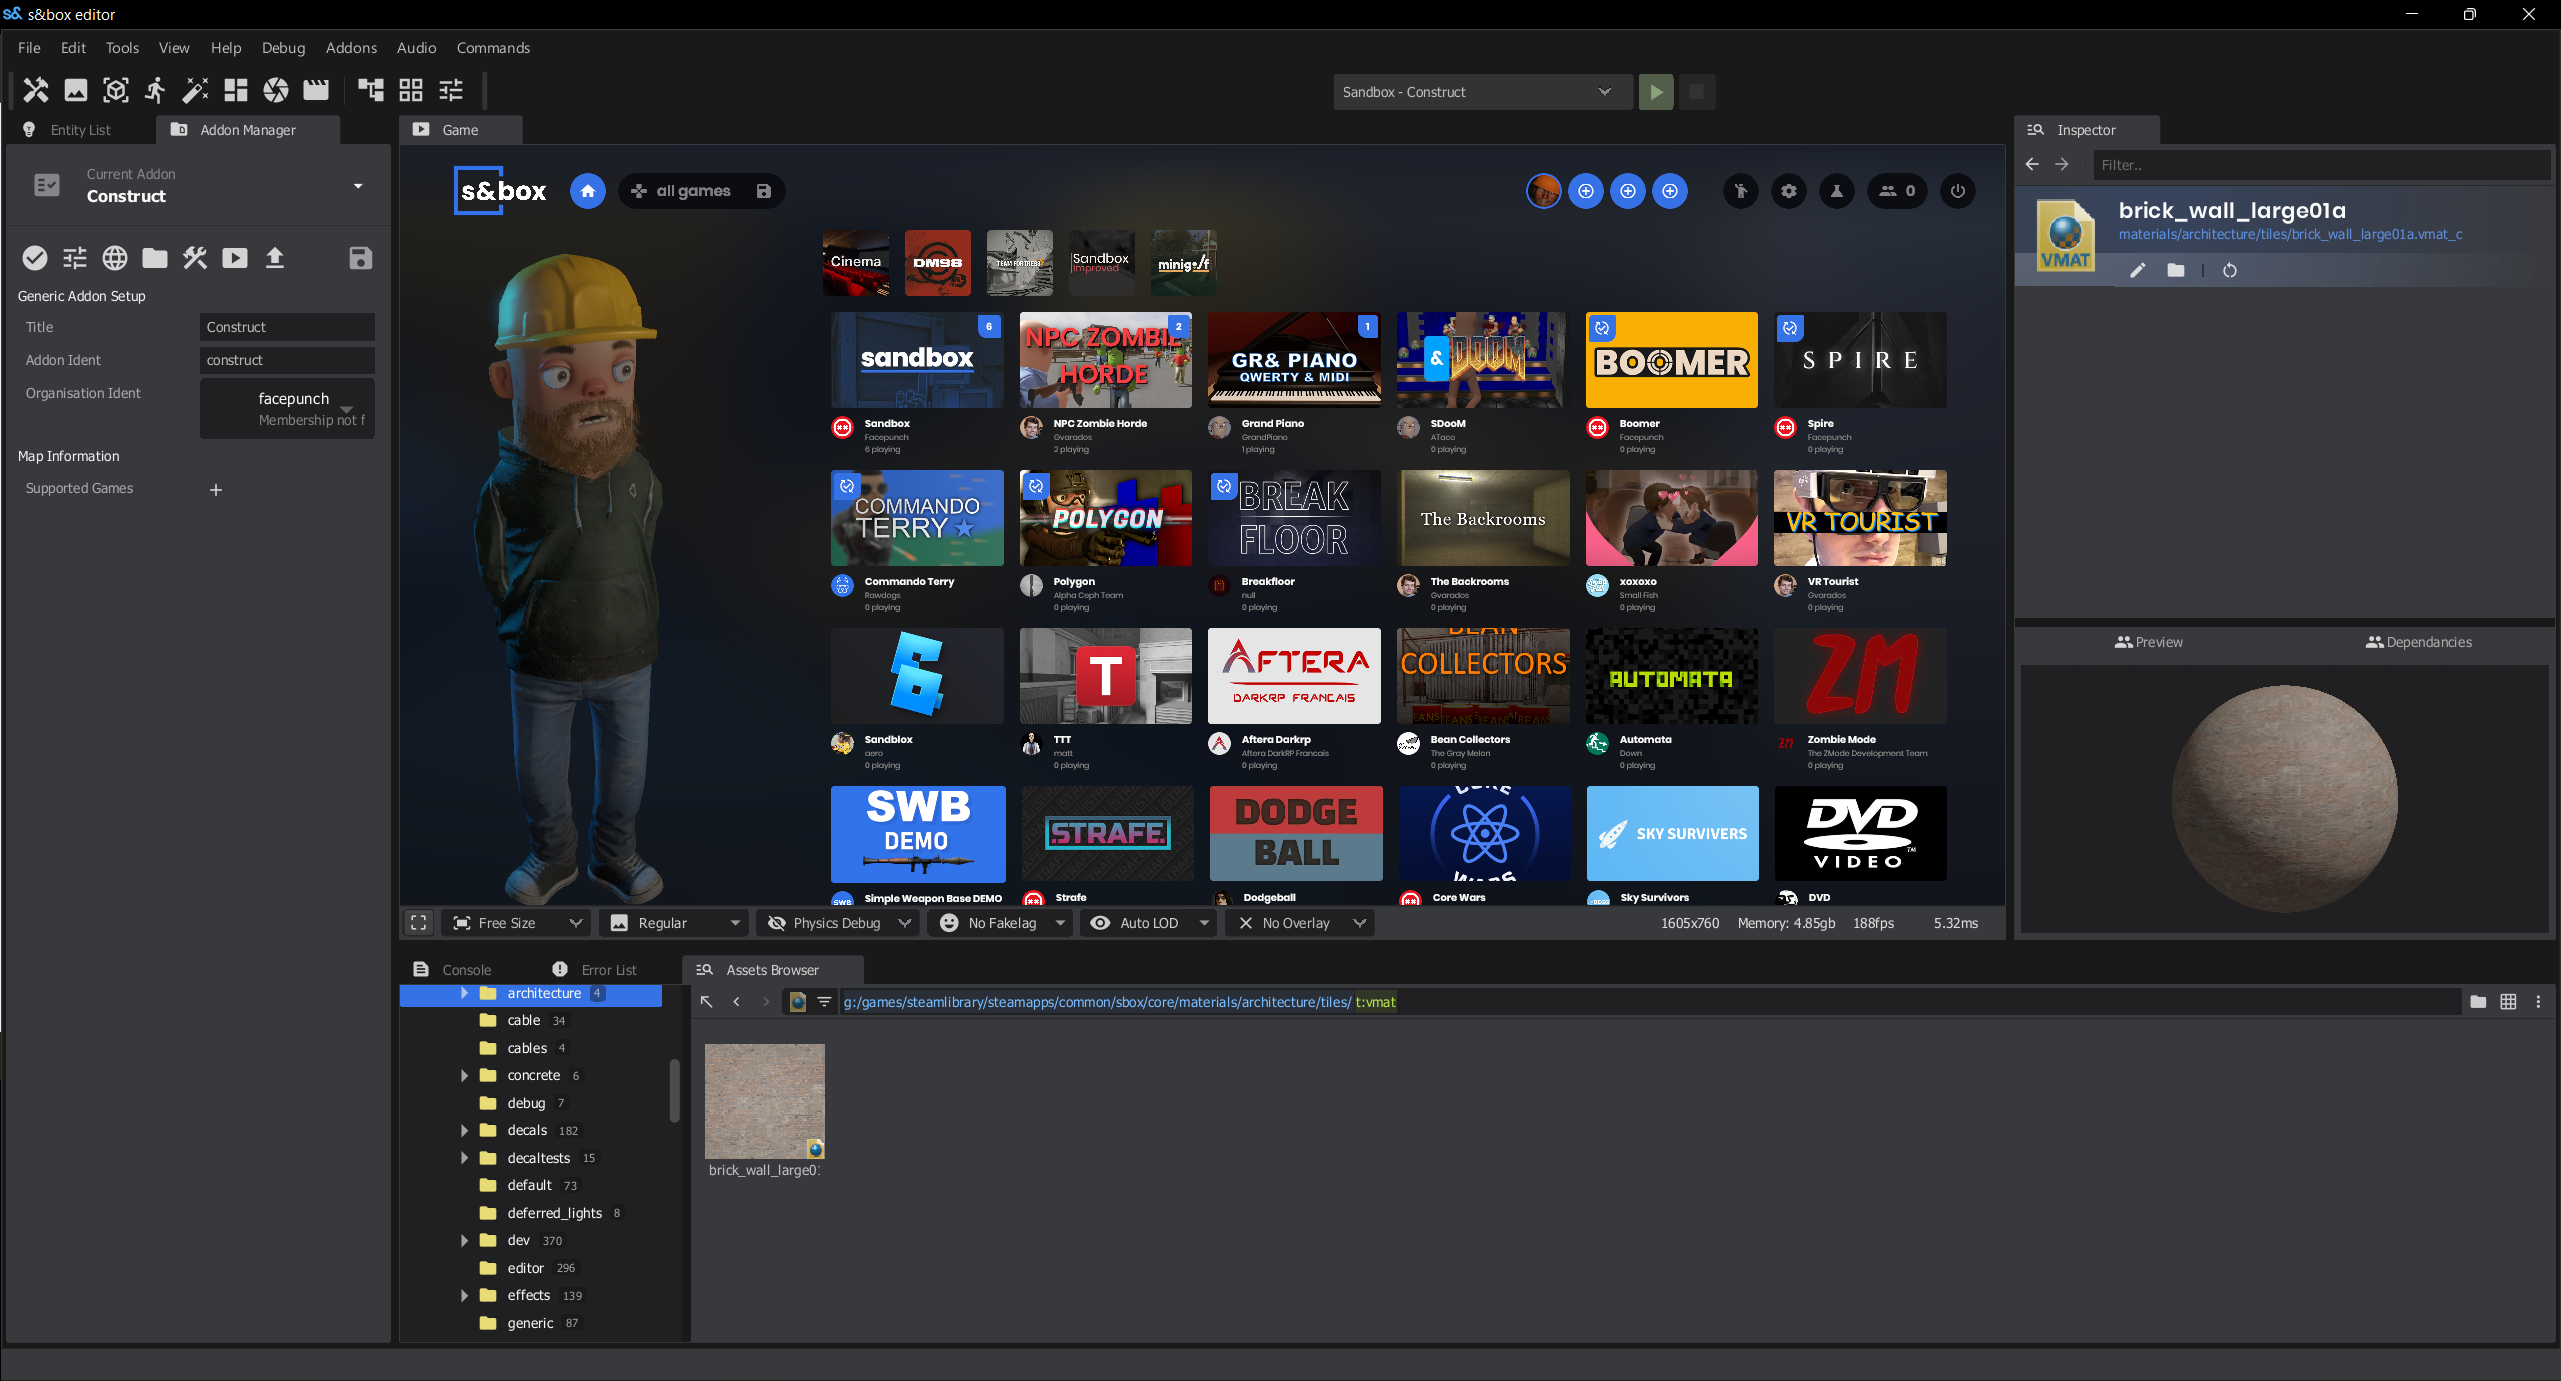Click the camera aperture toolbar icon
2561x1381 pixels.
point(276,90)
